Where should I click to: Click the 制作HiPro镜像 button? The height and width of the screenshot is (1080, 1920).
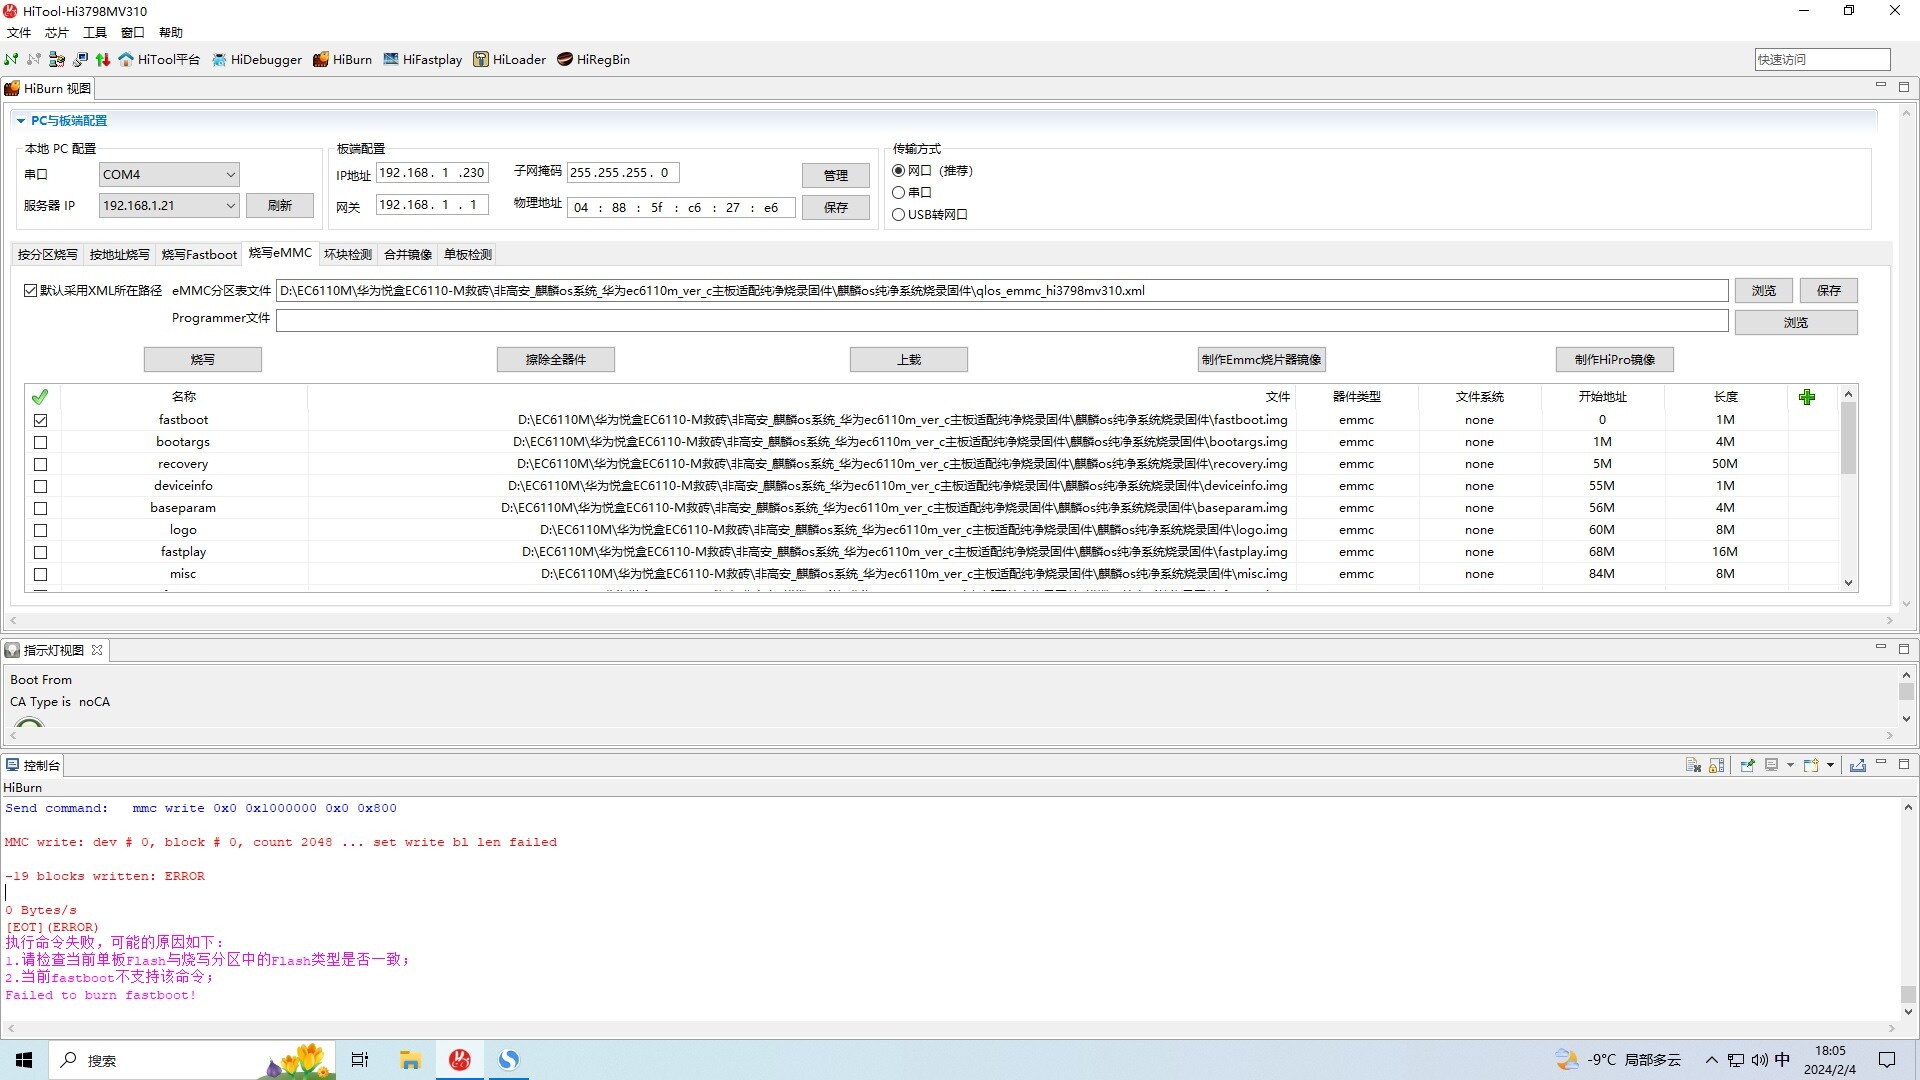1615,359
